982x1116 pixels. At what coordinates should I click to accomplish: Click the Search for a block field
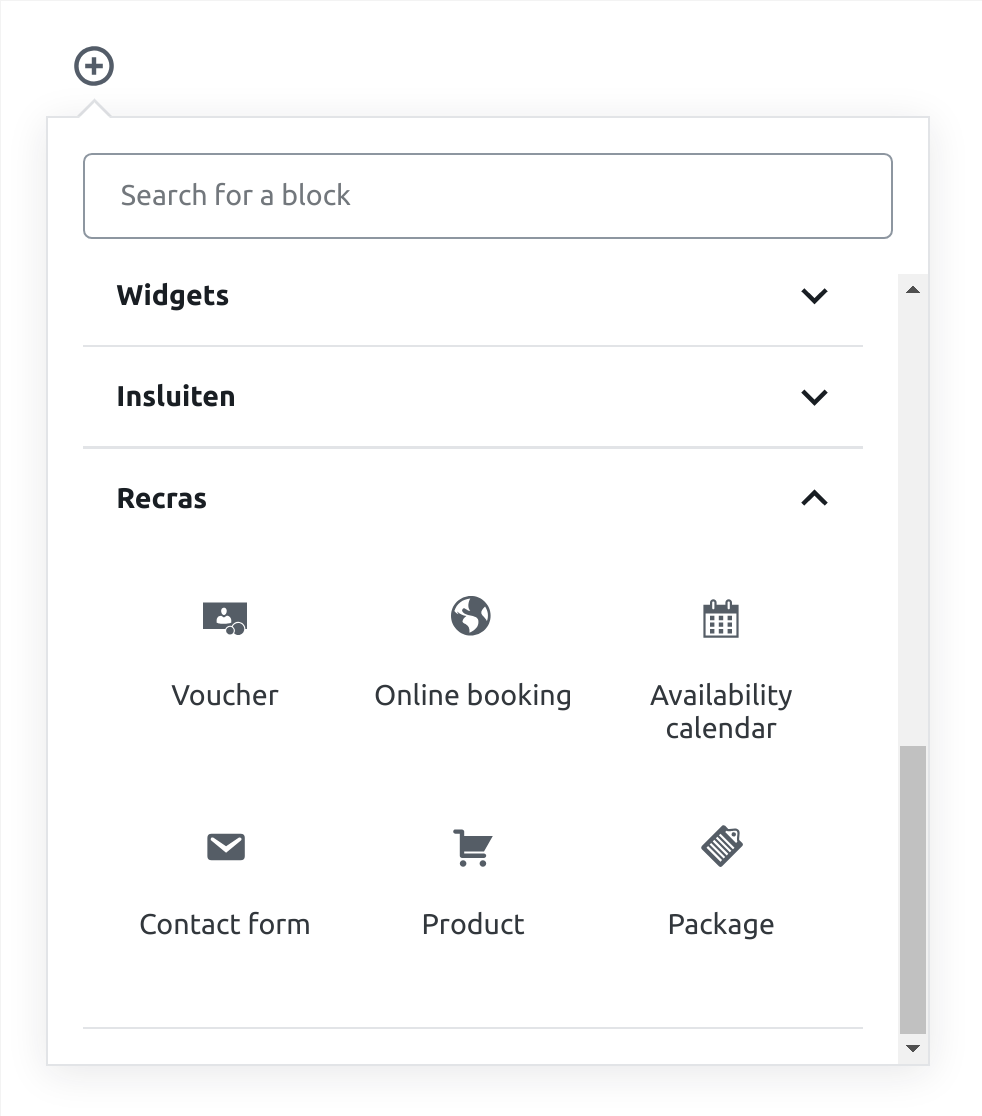click(488, 196)
